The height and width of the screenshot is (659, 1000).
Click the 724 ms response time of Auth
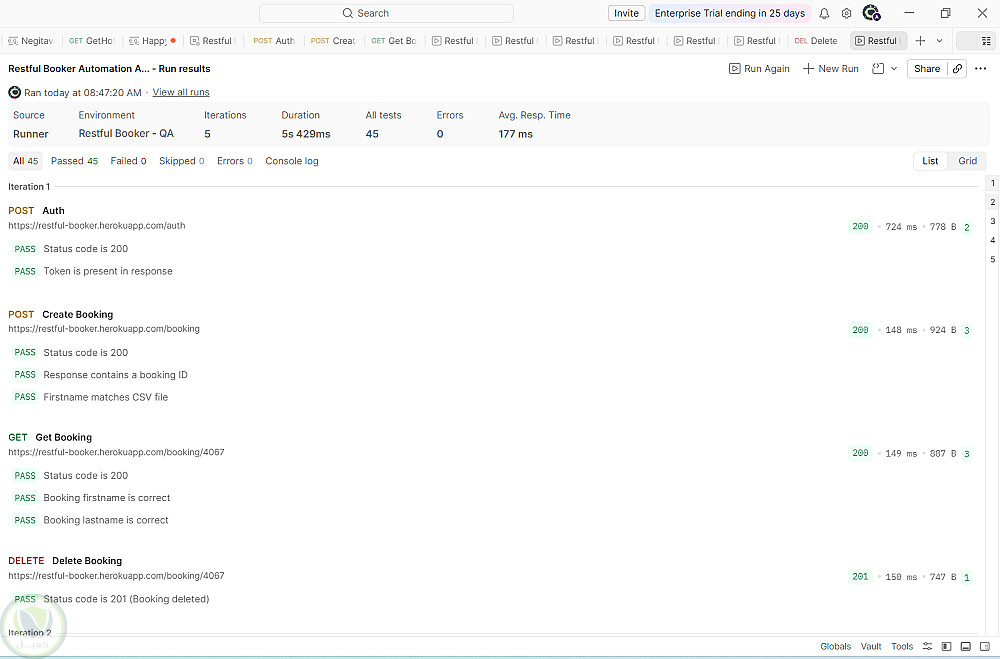point(901,226)
